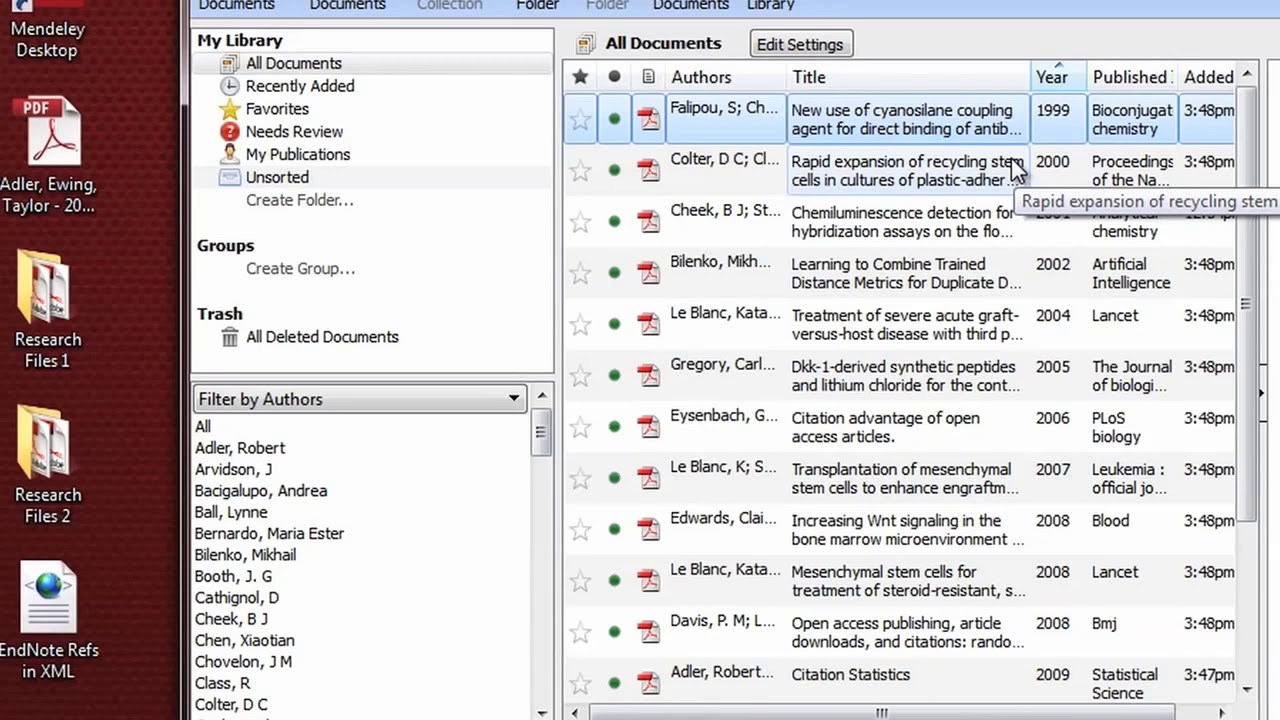This screenshot has width=1280, height=720.
Task: Open the Adler, Ewing, Taylor PDF file
Action: click(48, 155)
